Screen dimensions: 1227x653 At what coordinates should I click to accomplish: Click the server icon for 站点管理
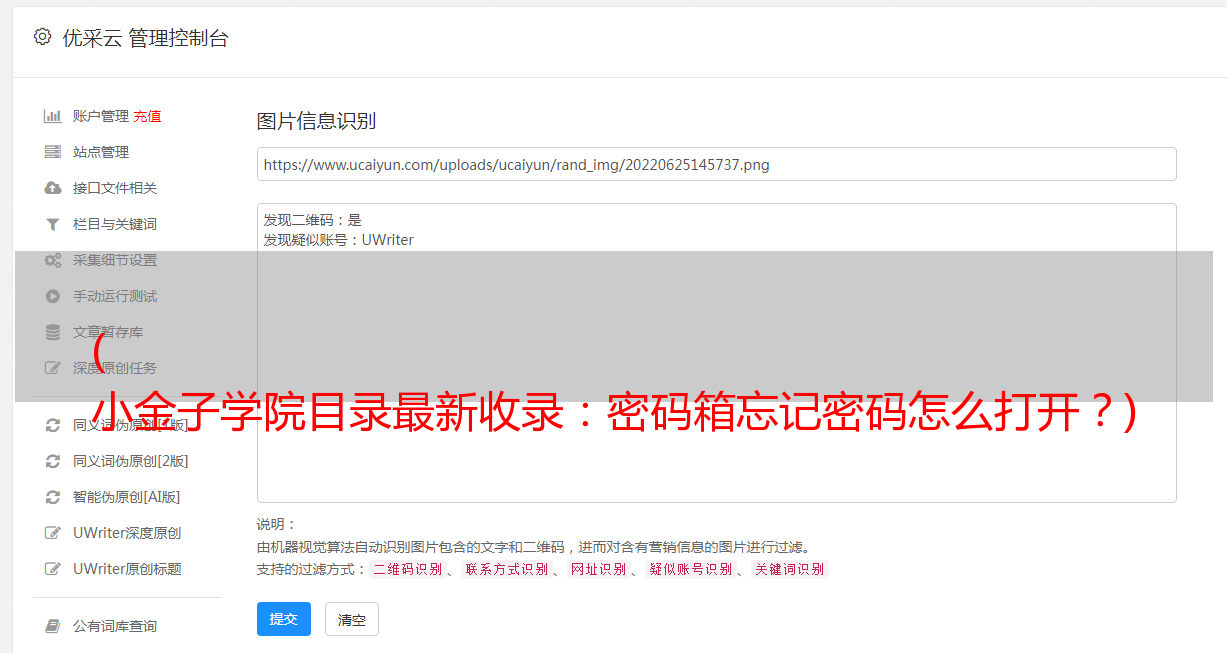tap(53, 152)
